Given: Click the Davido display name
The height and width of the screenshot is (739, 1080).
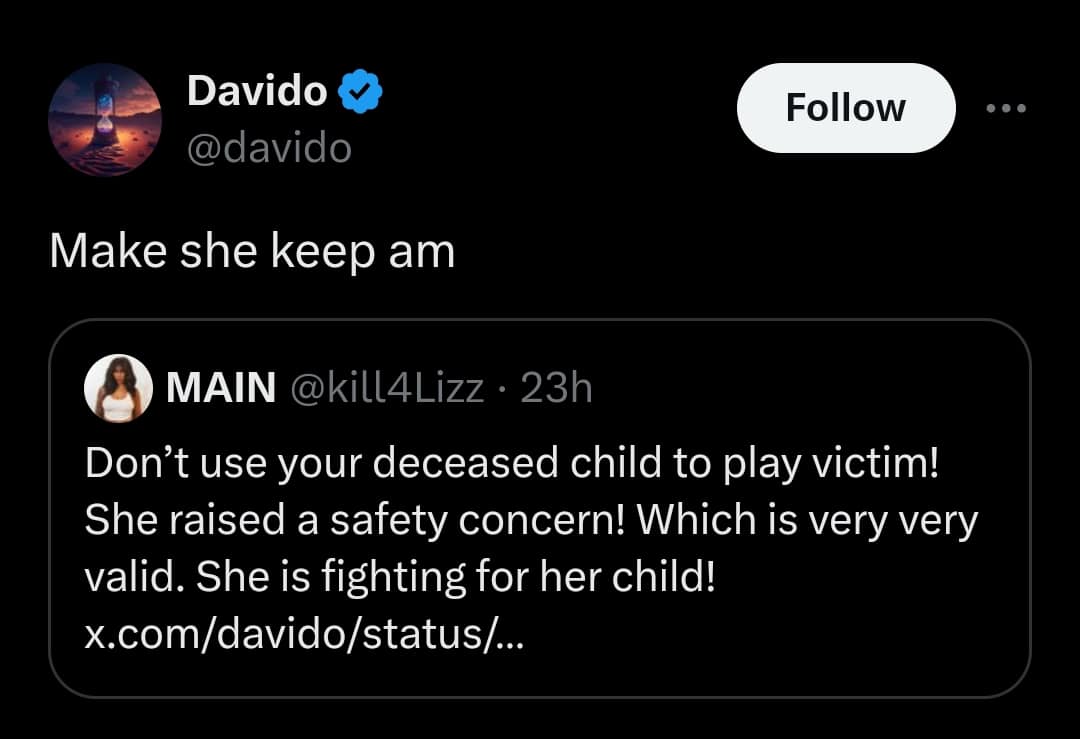Looking at the screenshot, I should click(x=257, y=92).
